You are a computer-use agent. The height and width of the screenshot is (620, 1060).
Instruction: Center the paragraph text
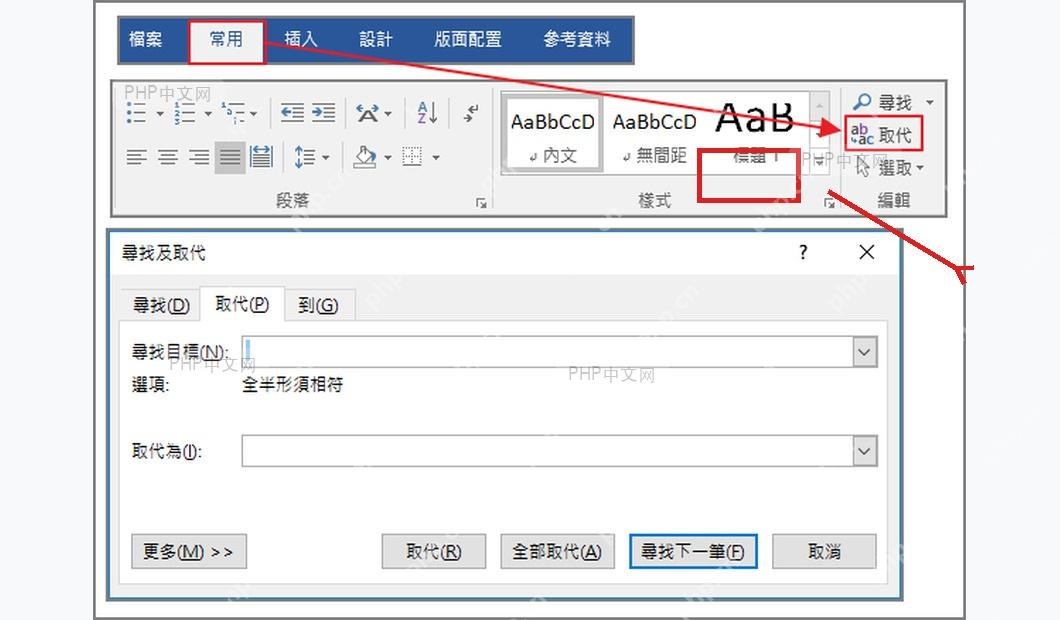click(x=168, y=158)
